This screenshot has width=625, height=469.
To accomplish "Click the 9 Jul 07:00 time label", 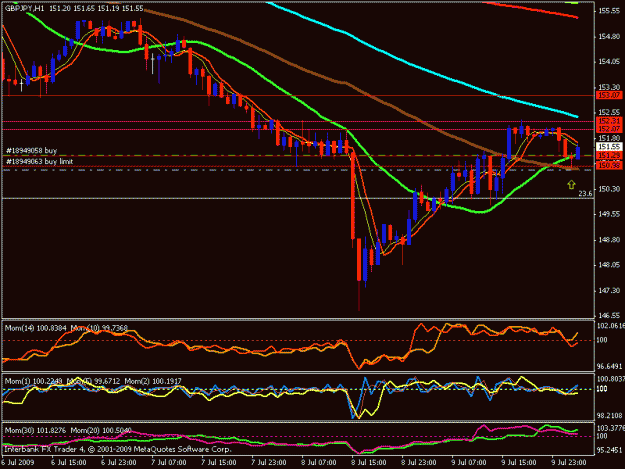I will [x=468, y=462].
